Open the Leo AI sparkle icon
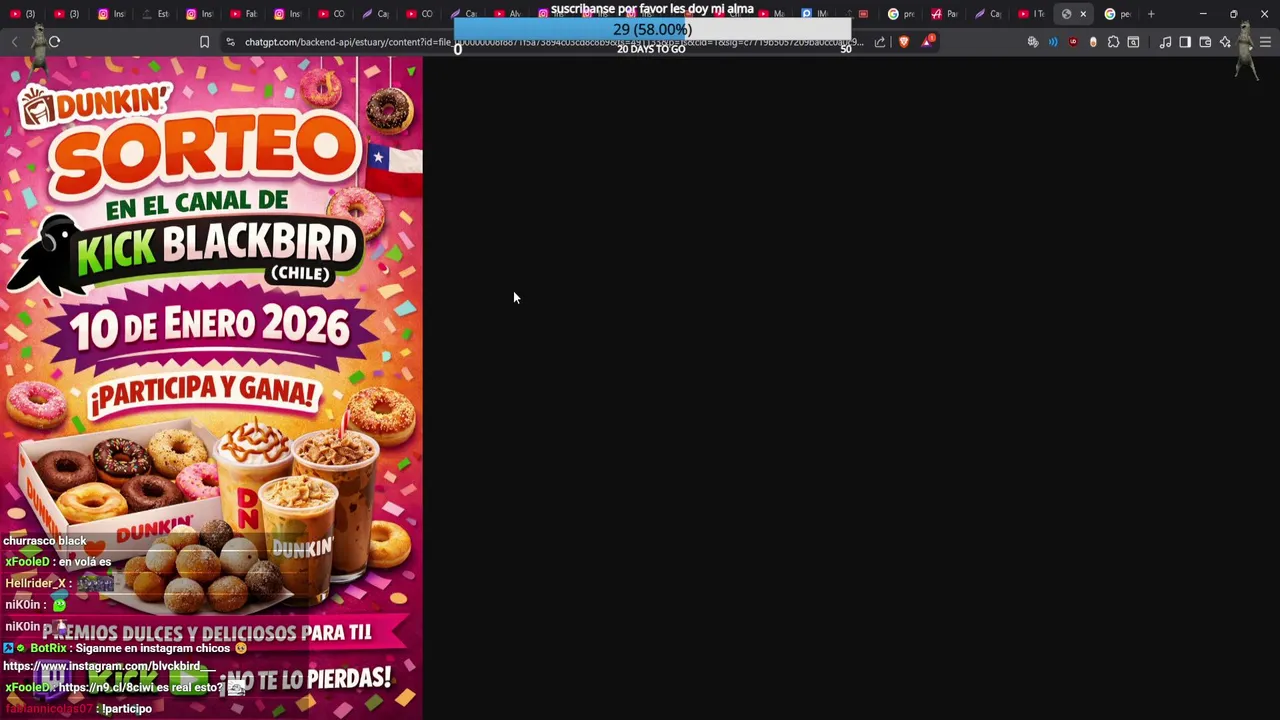The width and height of the screenshot is (1280, 720). 1225,42
